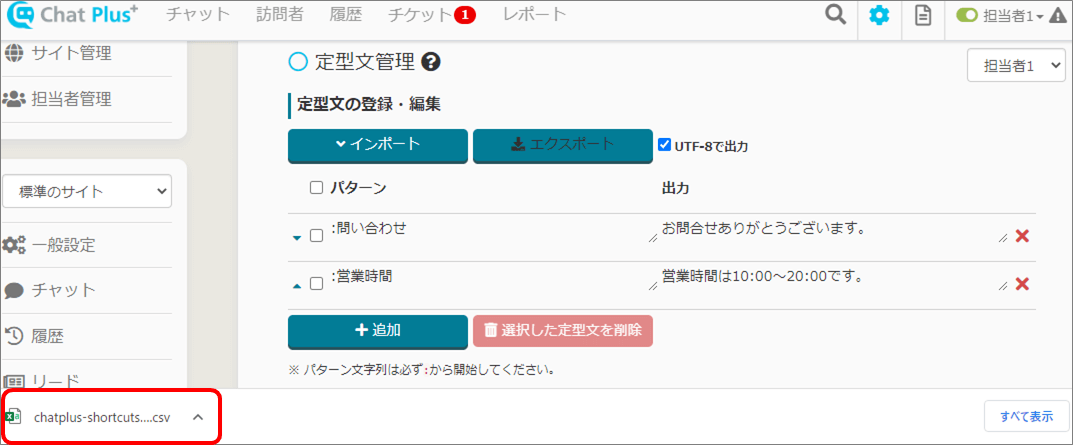This screenshot has width=1073, height=445.
Task: Expand the インポート button
Action: click(x=378, y=145)
